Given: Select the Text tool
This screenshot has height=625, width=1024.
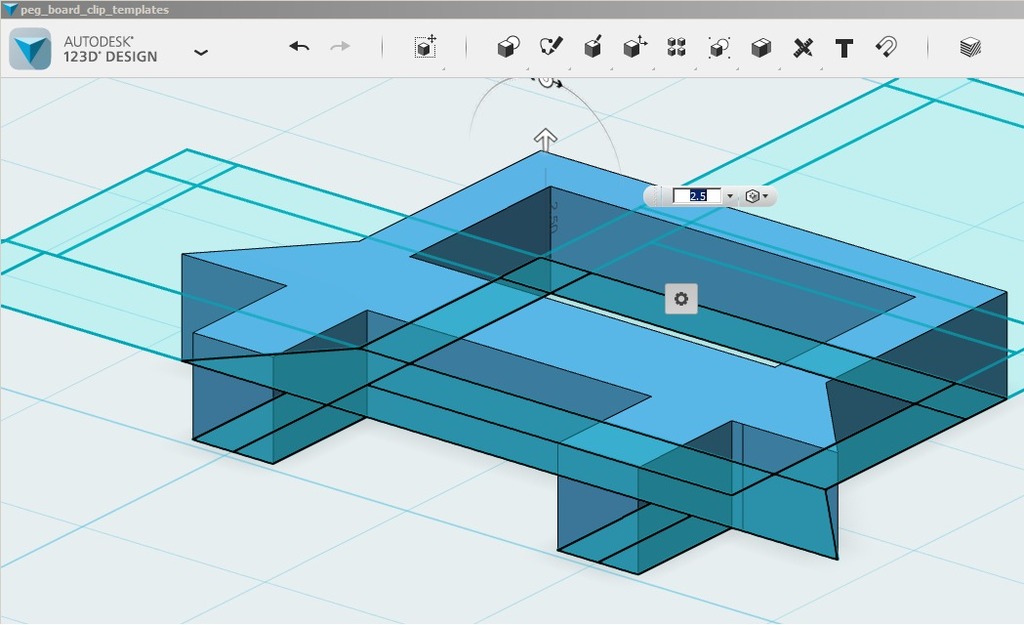Looking at the screenshot, I should tap(844, 48).
